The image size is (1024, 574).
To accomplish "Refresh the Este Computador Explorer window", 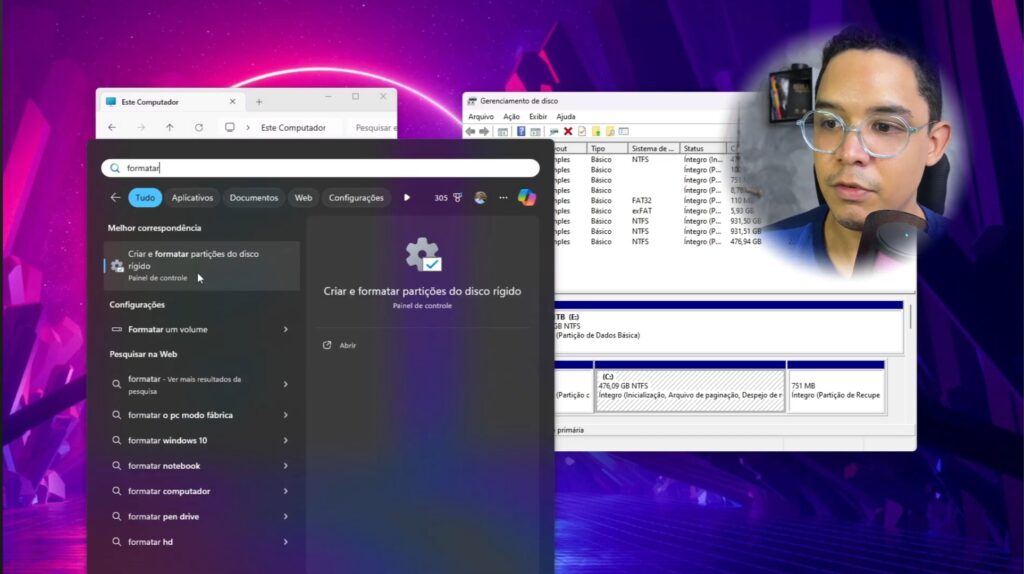I will coord(199,128).
